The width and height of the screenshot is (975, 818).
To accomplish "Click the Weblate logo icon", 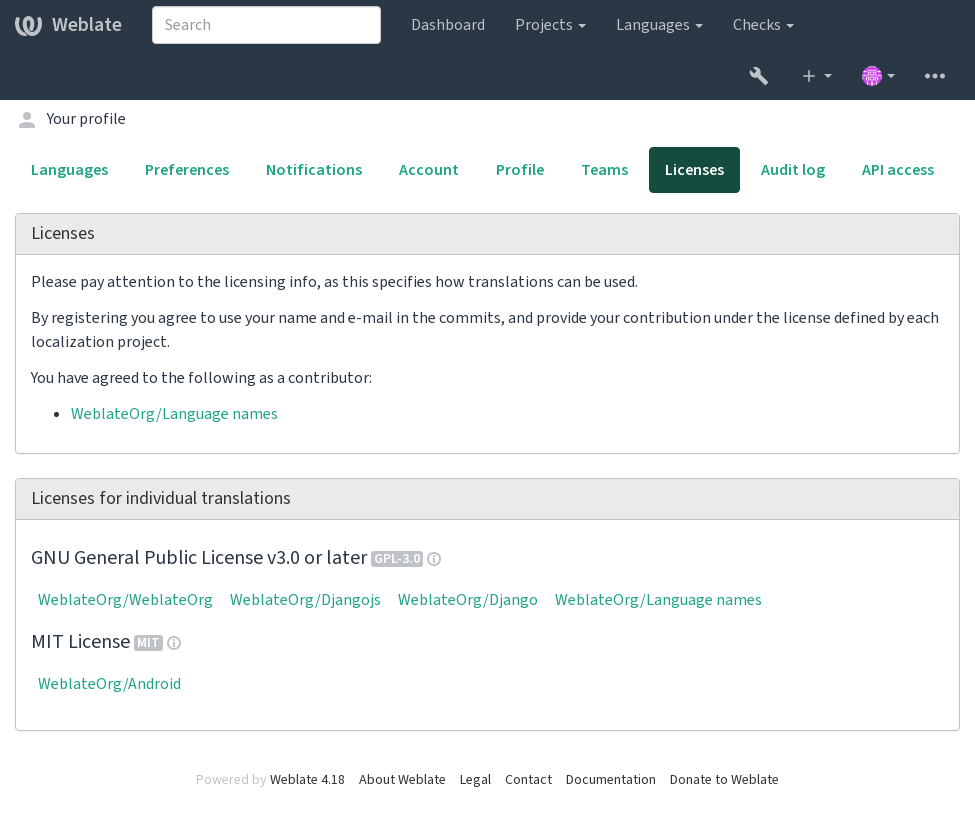I will pyautogui.click(x=28, y=25).
